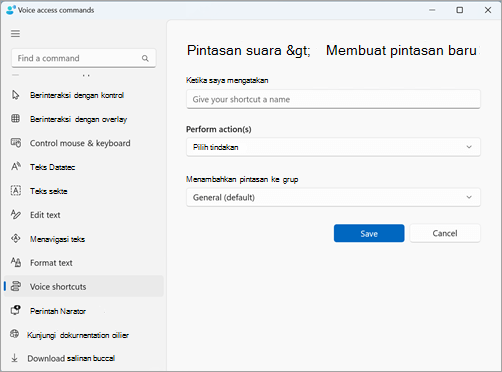Expand the Pilih tindakan chevron arrow
This screenshot has width=502, height=372.
(469, 147)
